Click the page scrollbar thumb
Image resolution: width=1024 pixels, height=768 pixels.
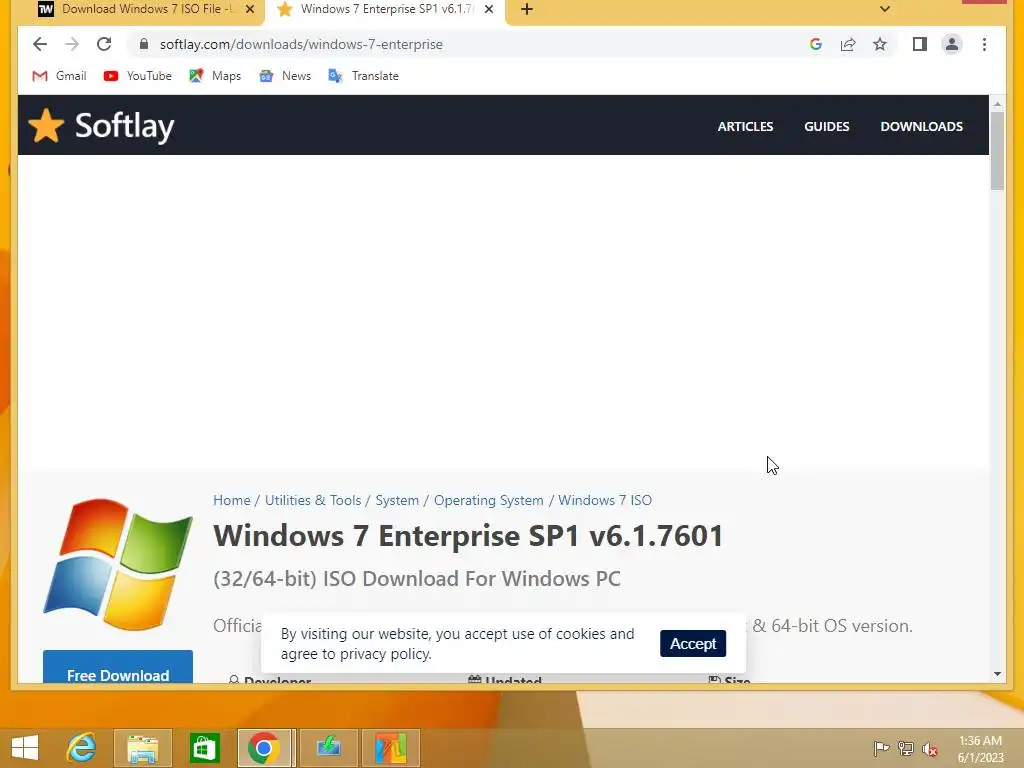[997, 150]
